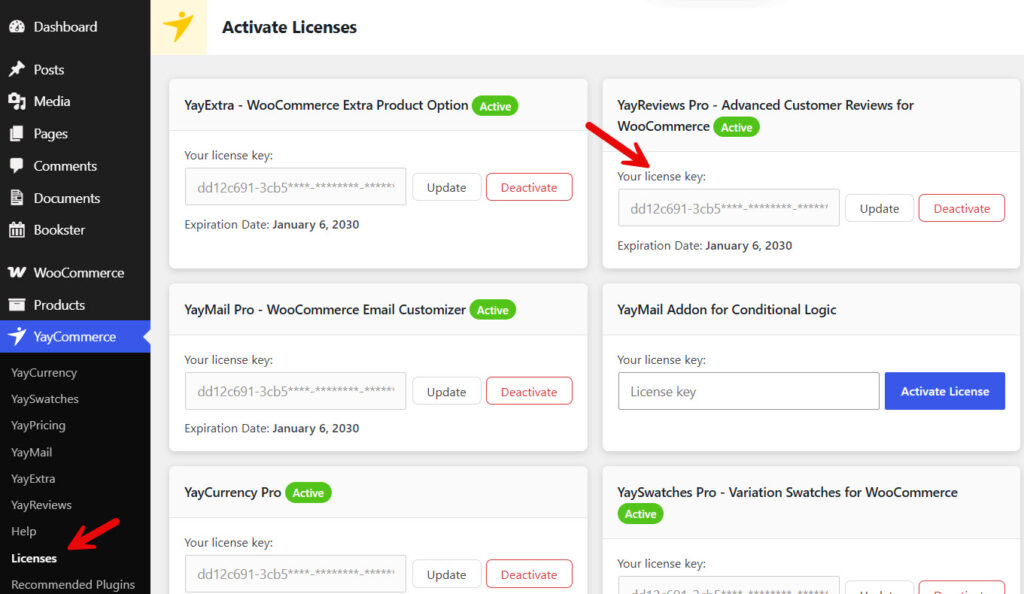The width and height of the screenshot is (1024, 594).
Task: Click the Activate License button
Action: pos(944,391)
